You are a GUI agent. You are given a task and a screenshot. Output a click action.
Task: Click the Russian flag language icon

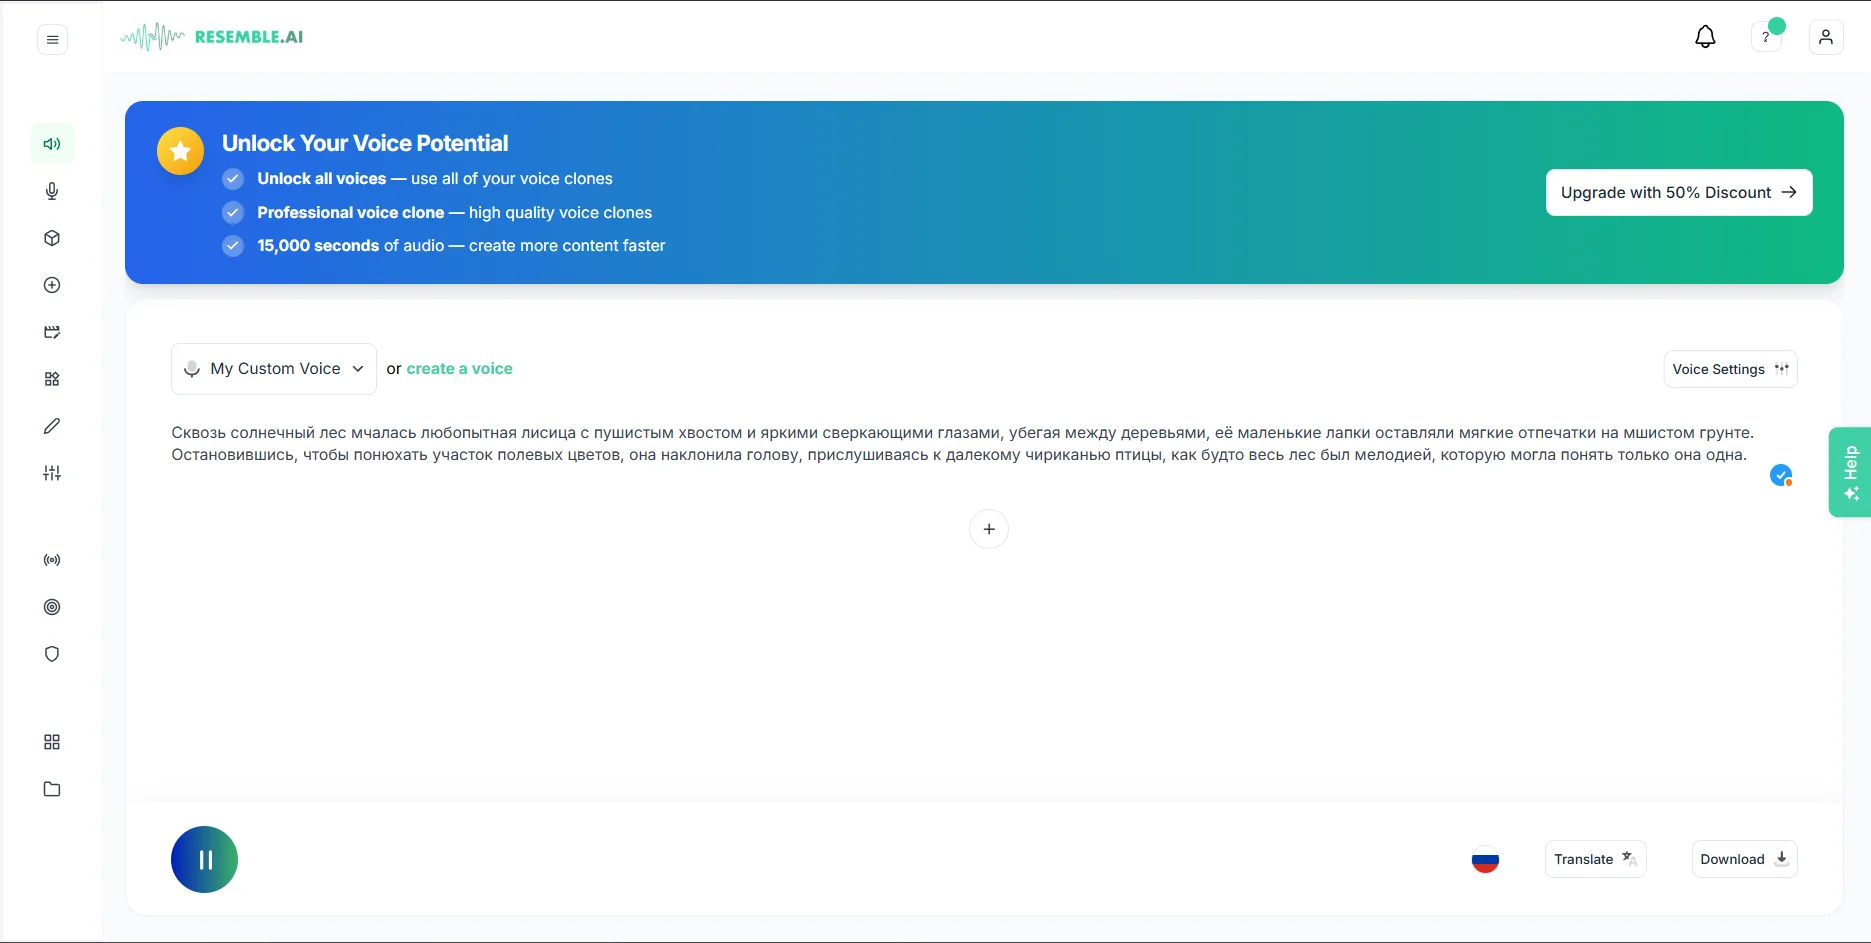tap(1485, 859)
